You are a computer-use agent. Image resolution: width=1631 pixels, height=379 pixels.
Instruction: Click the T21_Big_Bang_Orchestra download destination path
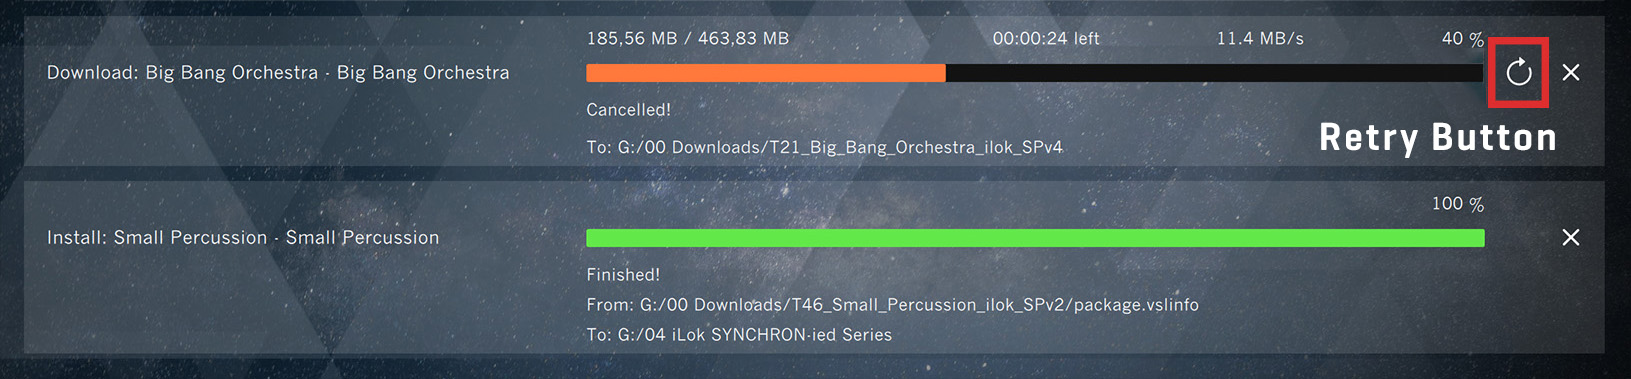(824, 148)
